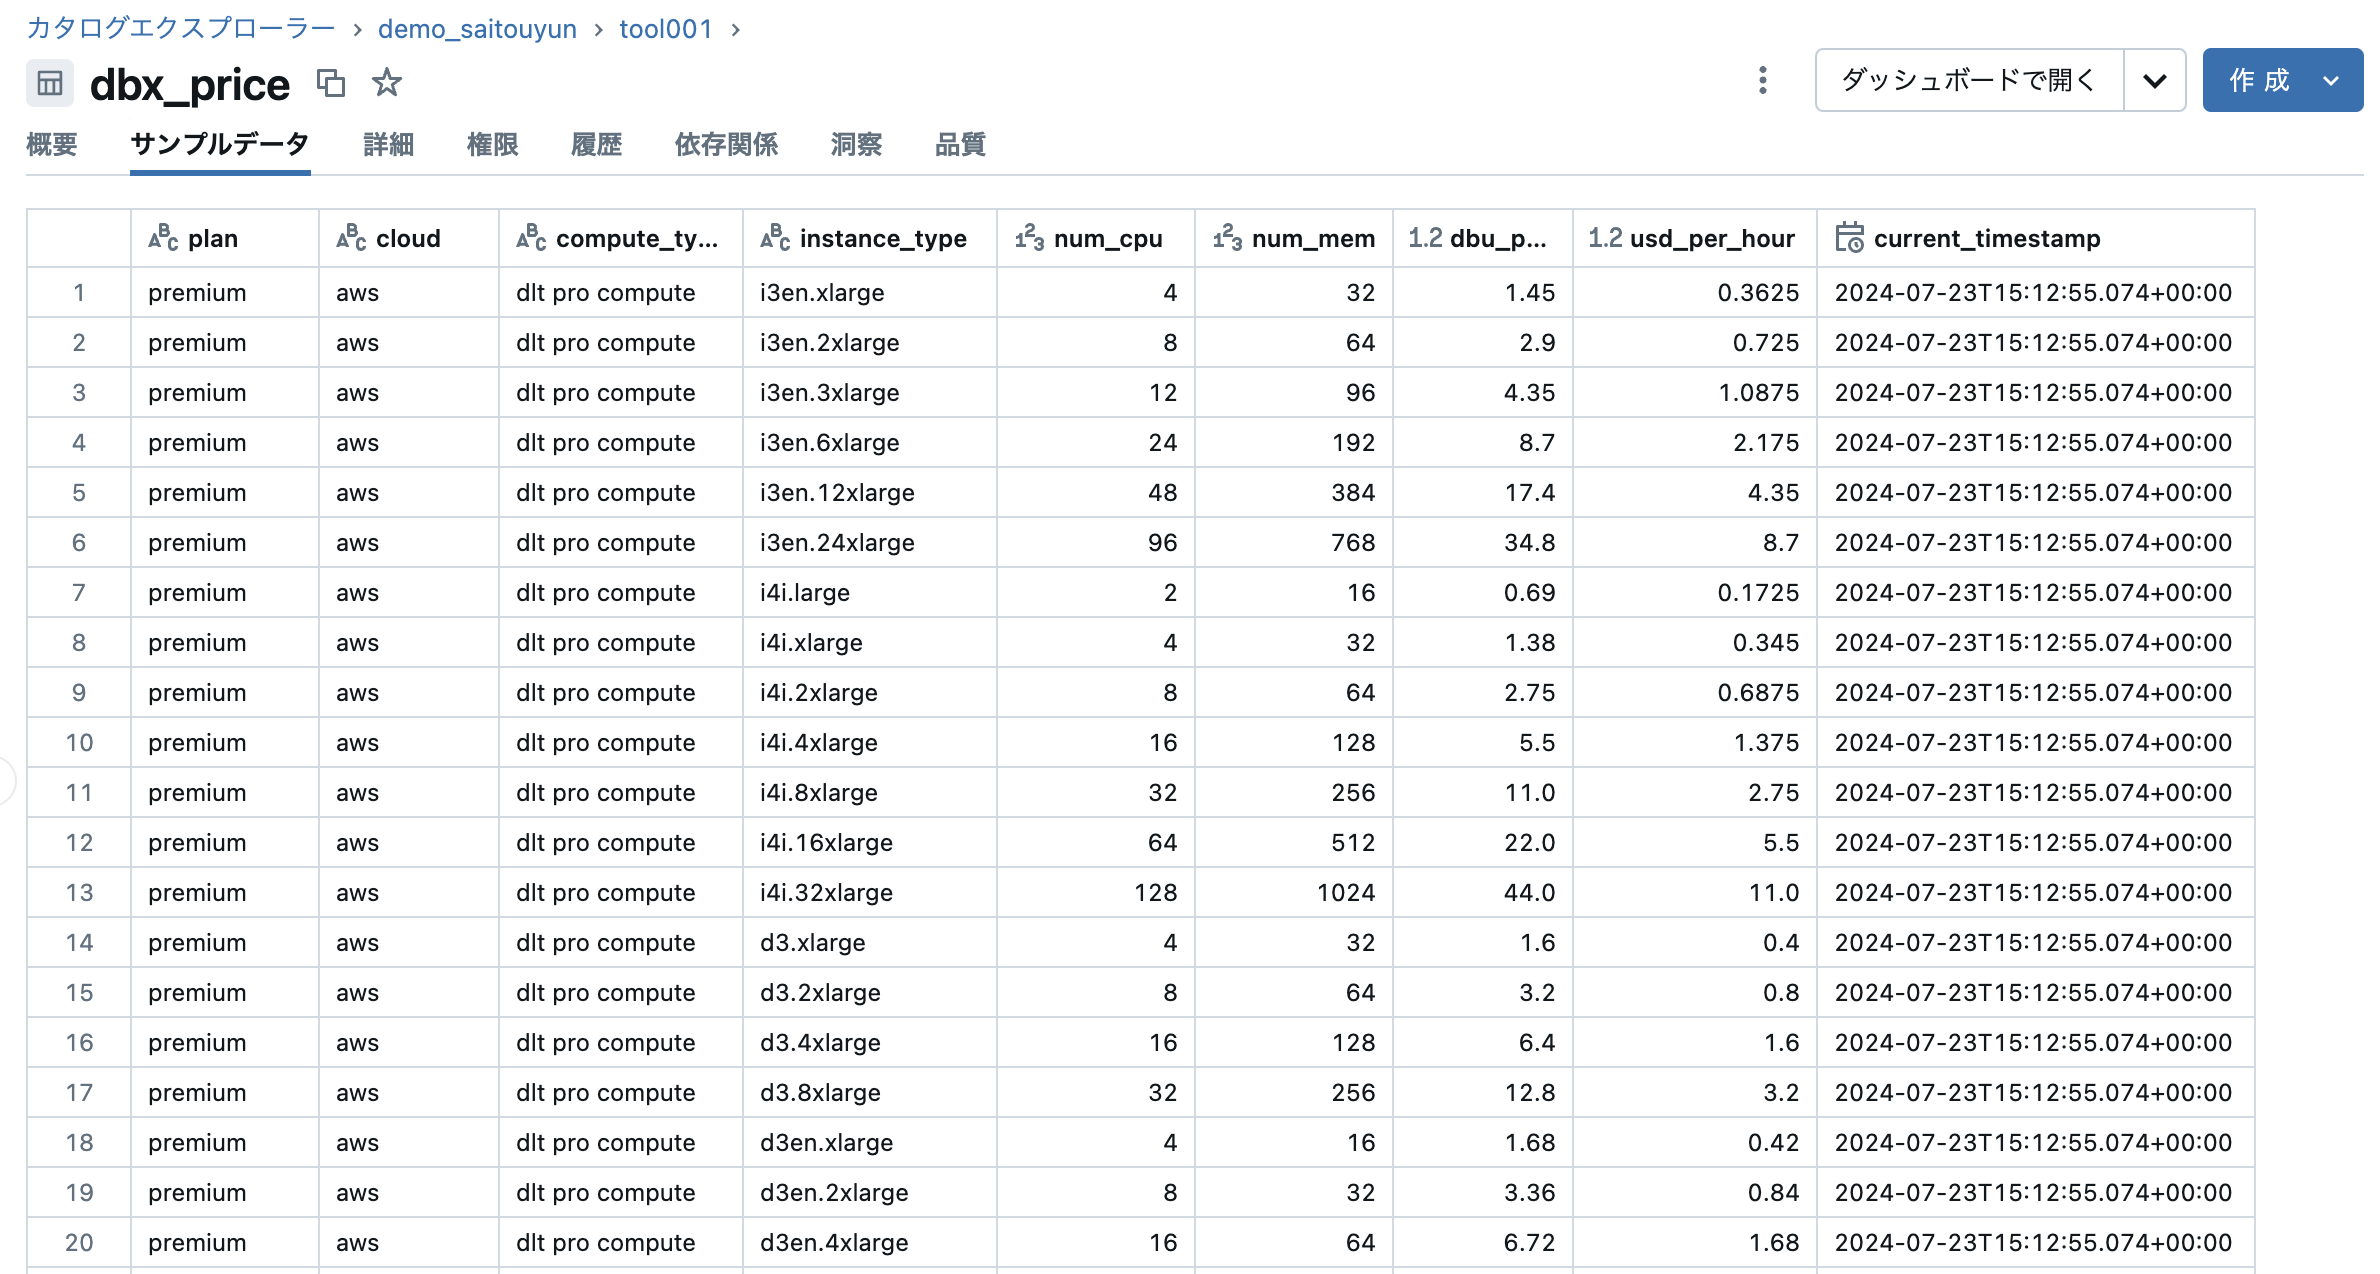Expand the dropdown arrow beside ダッシュボードで開く

point(2155,80)
